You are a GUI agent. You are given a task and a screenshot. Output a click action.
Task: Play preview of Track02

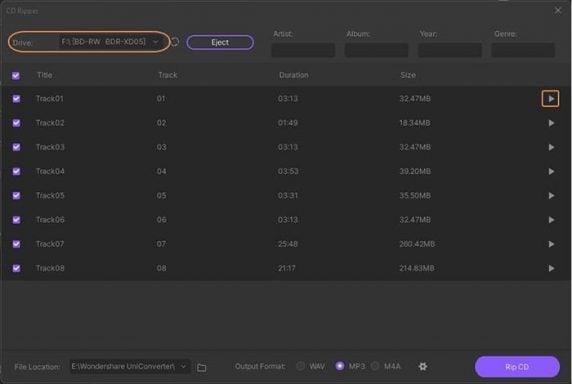point(551,123)
